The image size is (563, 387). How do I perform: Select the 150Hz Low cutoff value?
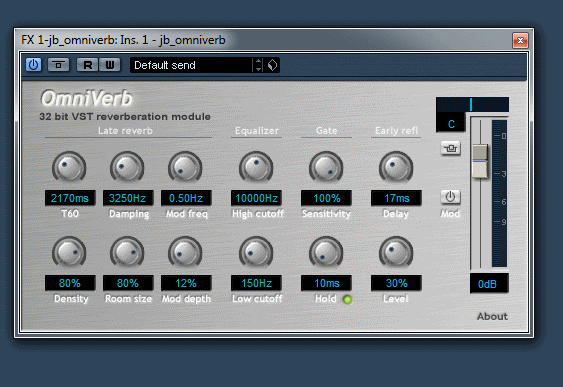pyautogui.click(x=256, y=283)
